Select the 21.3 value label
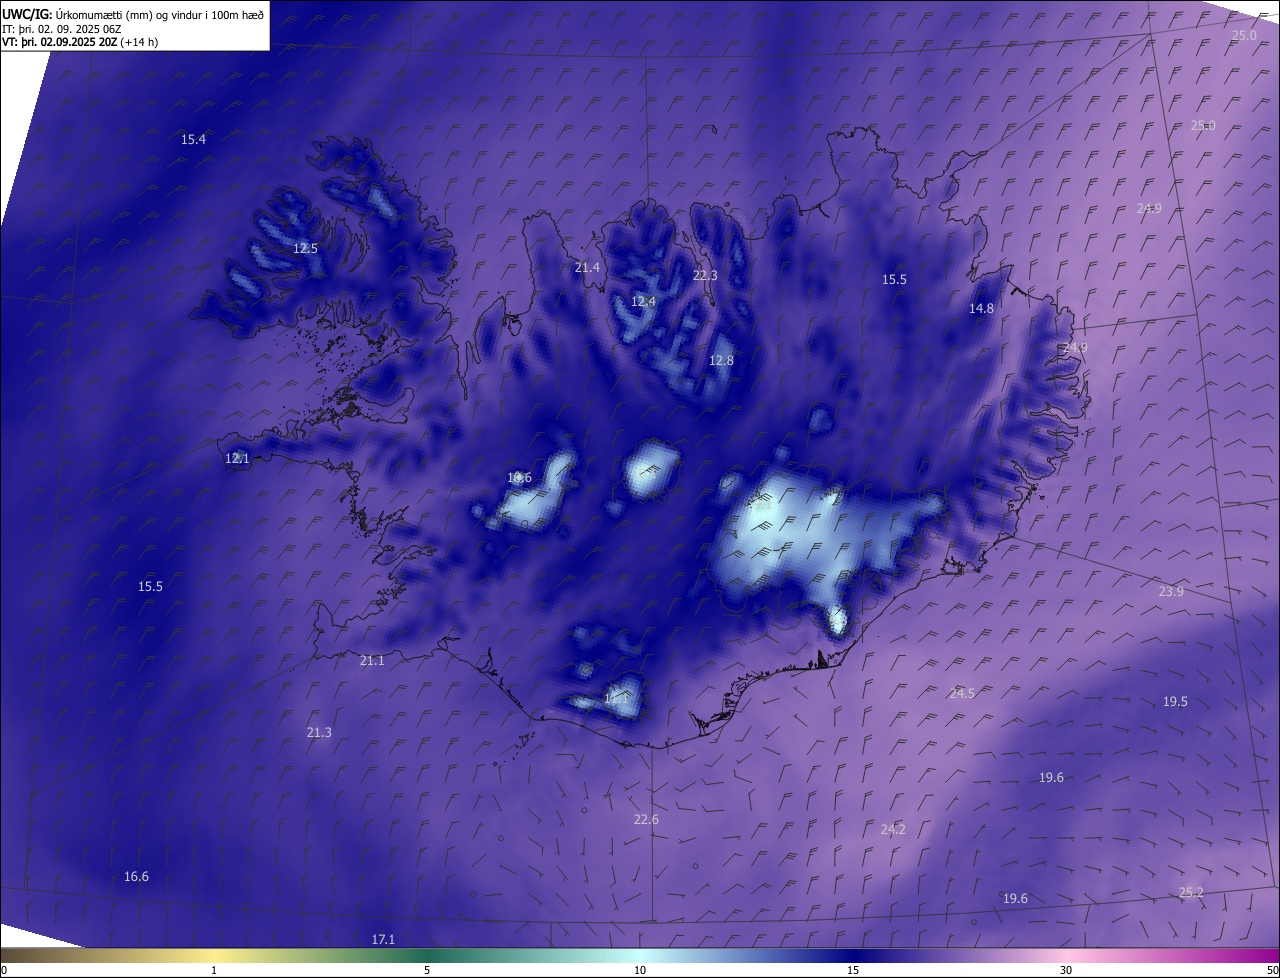 coord(319,733)
